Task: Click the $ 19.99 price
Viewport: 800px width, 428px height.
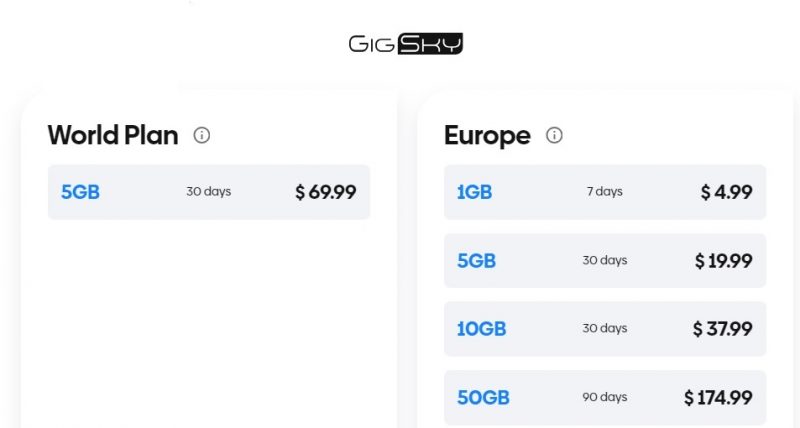Action: (723, 261)
